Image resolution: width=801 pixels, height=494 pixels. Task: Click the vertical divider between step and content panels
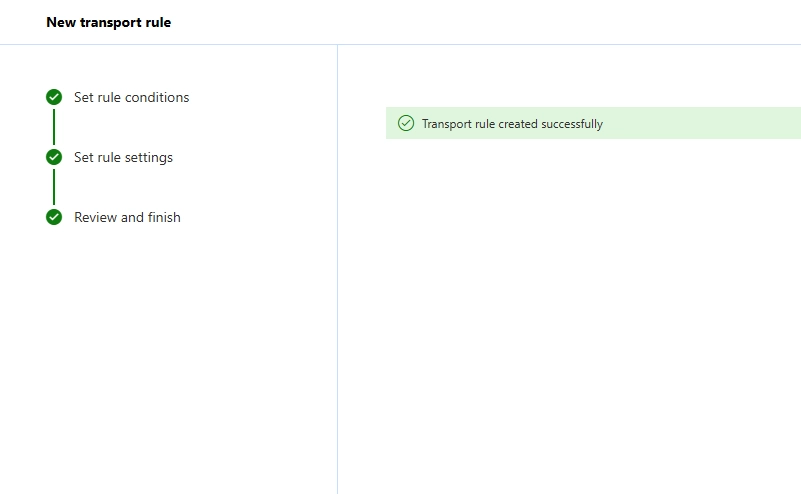[x=337, y=300]
